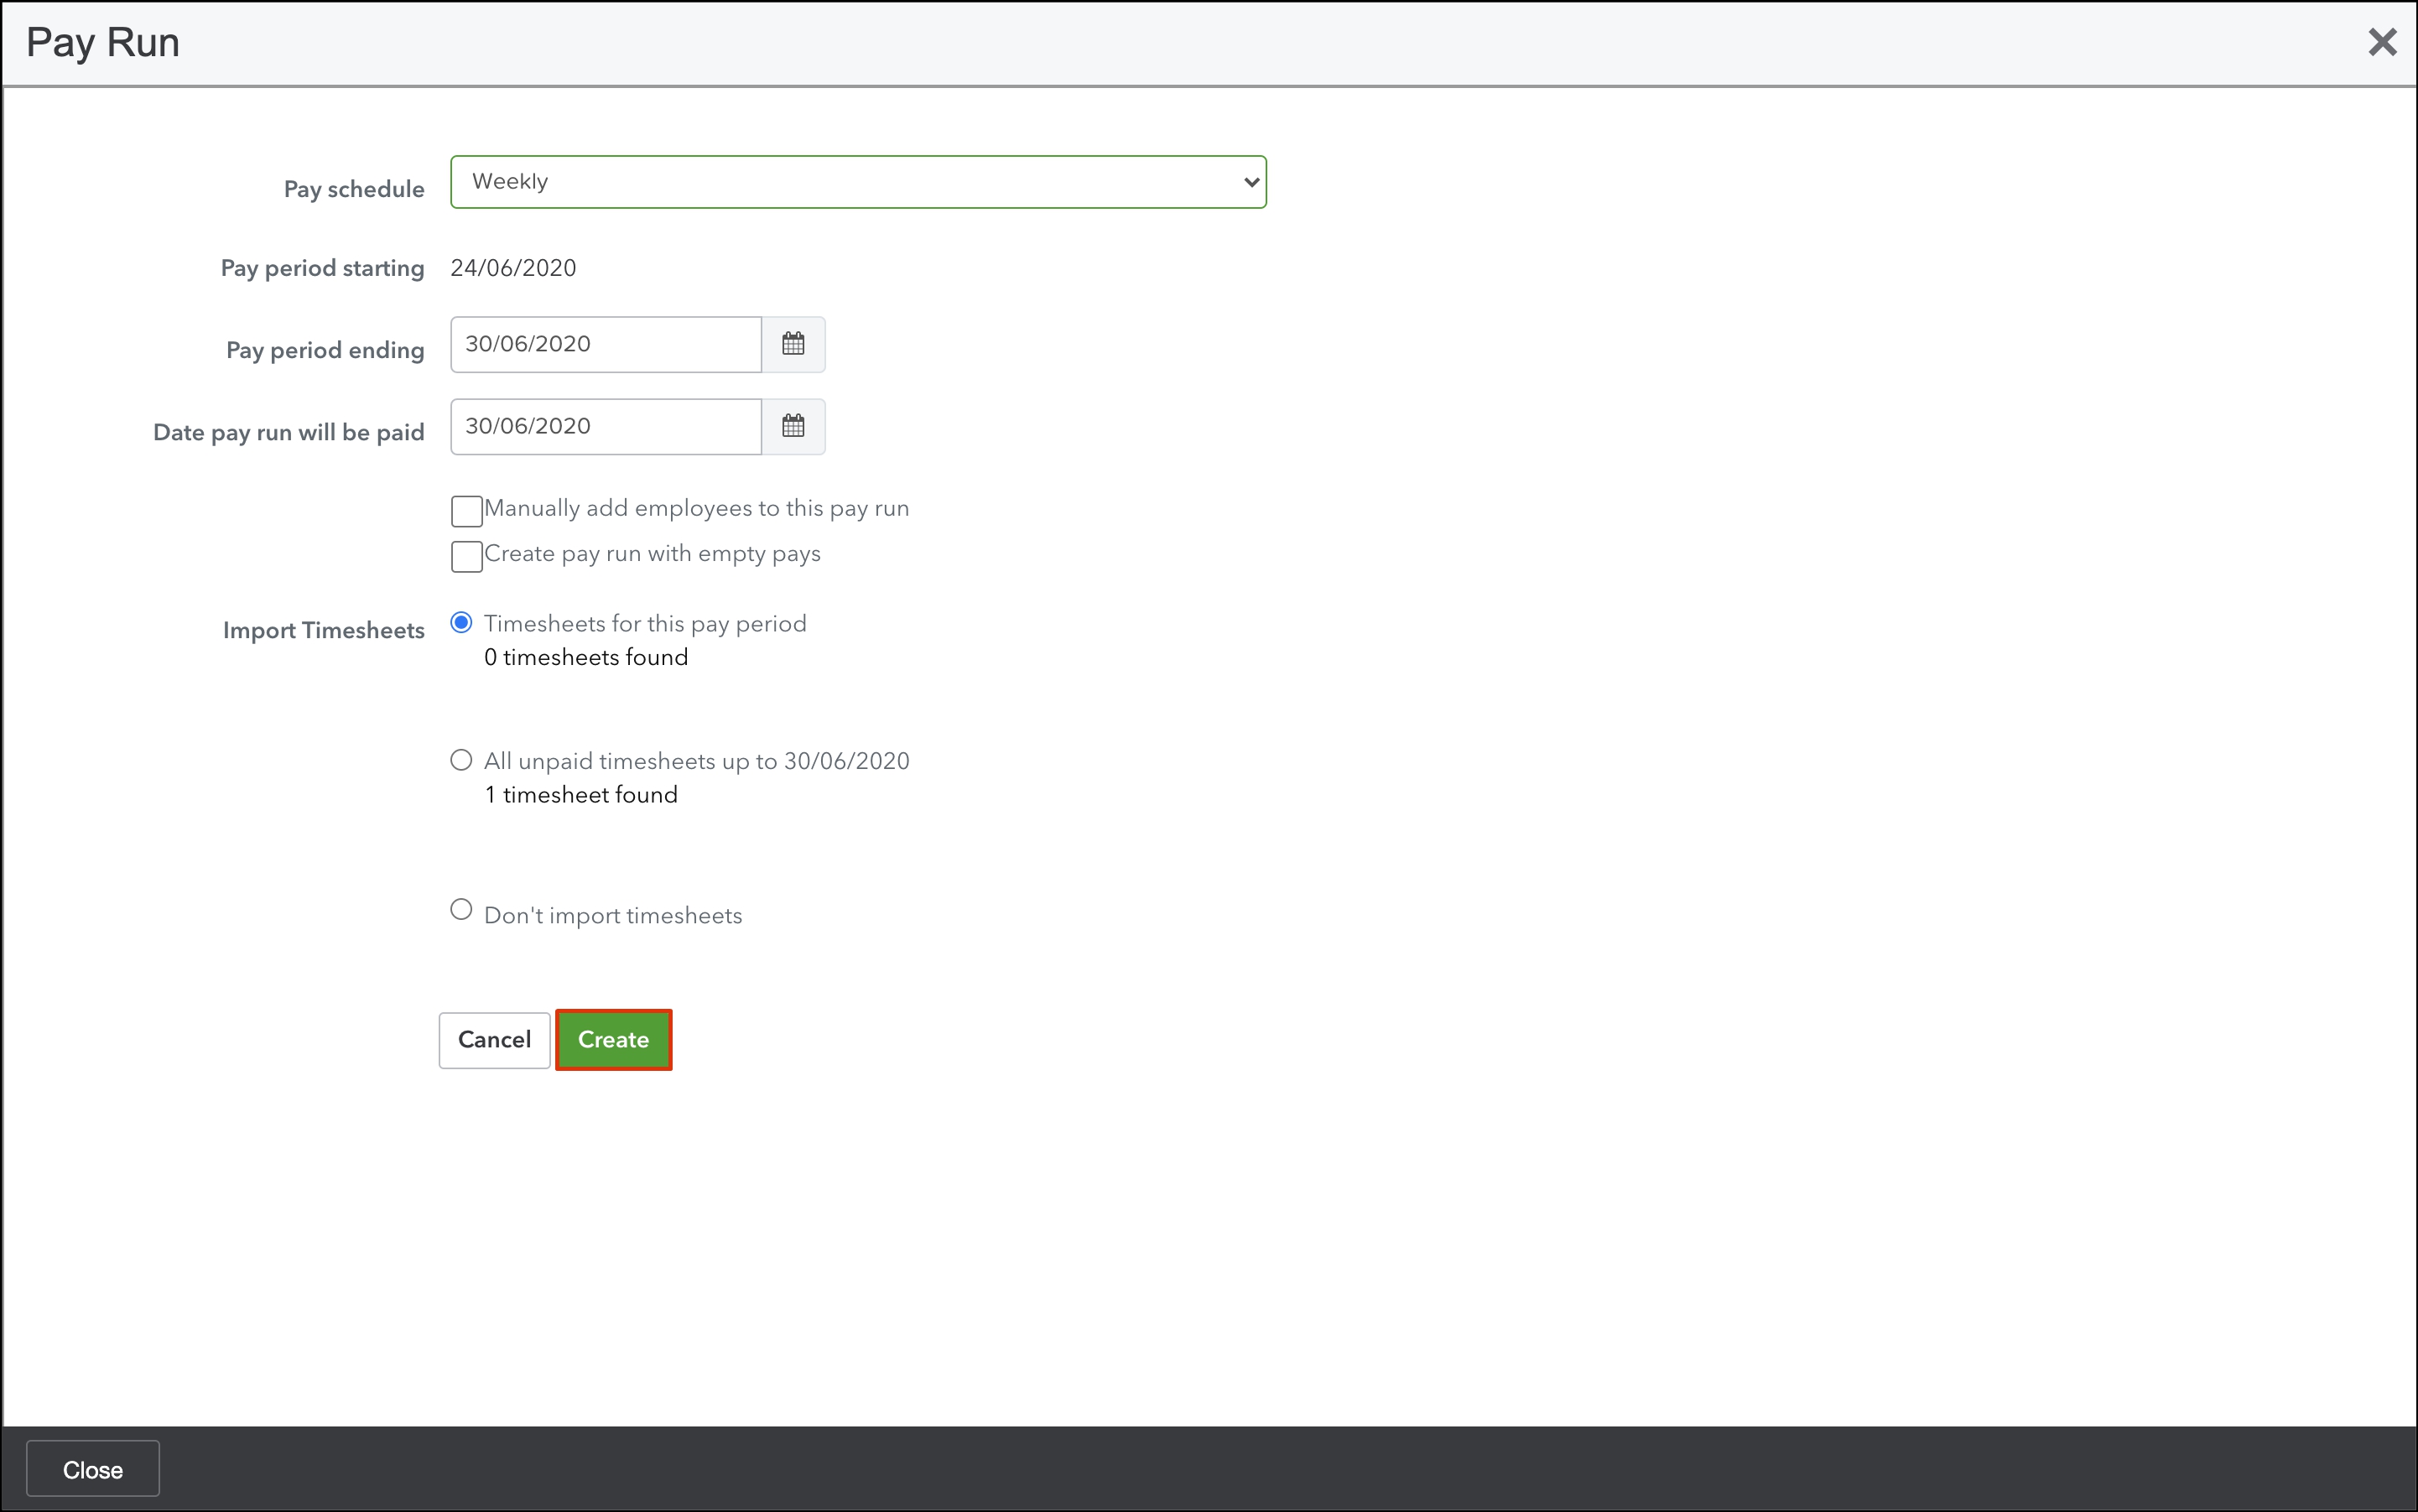The width and height of the screenshot is (2418, 1512).
Task: Click the Manually add employees label text
Action: [696, 508]
